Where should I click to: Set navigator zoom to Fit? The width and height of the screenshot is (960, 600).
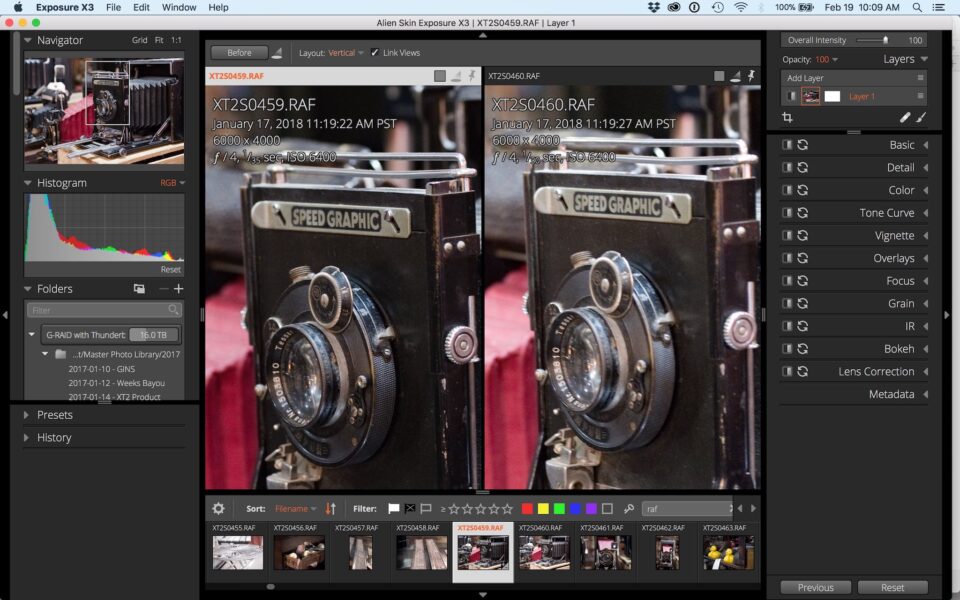[x=159, y=40]
